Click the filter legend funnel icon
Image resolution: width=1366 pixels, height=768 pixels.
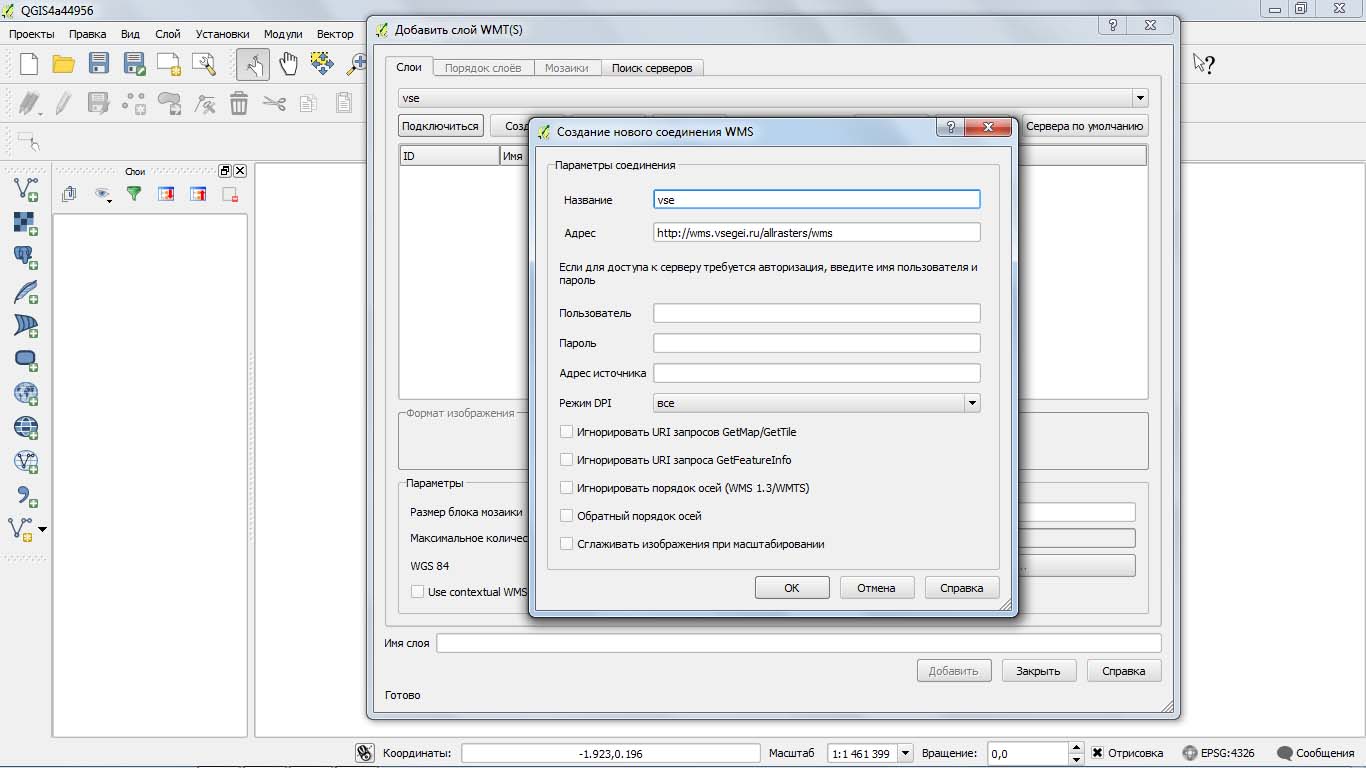pos(134,194)
